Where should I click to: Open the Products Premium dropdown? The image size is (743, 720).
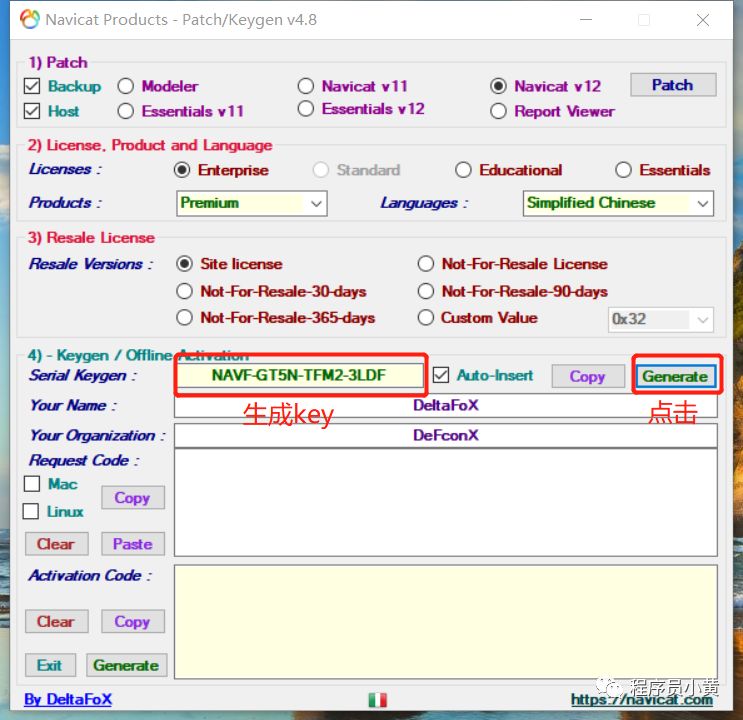coord(252,203)
